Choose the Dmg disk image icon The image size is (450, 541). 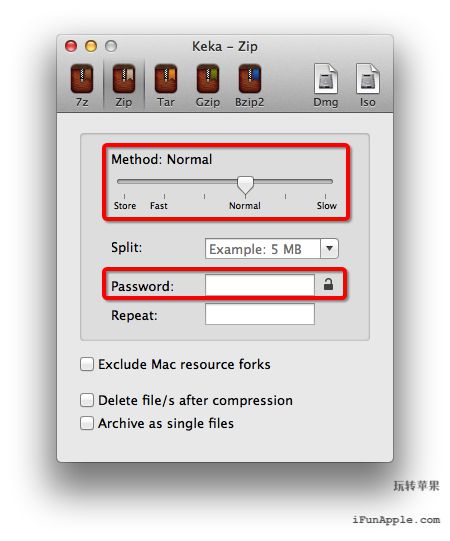click(326, 86)
